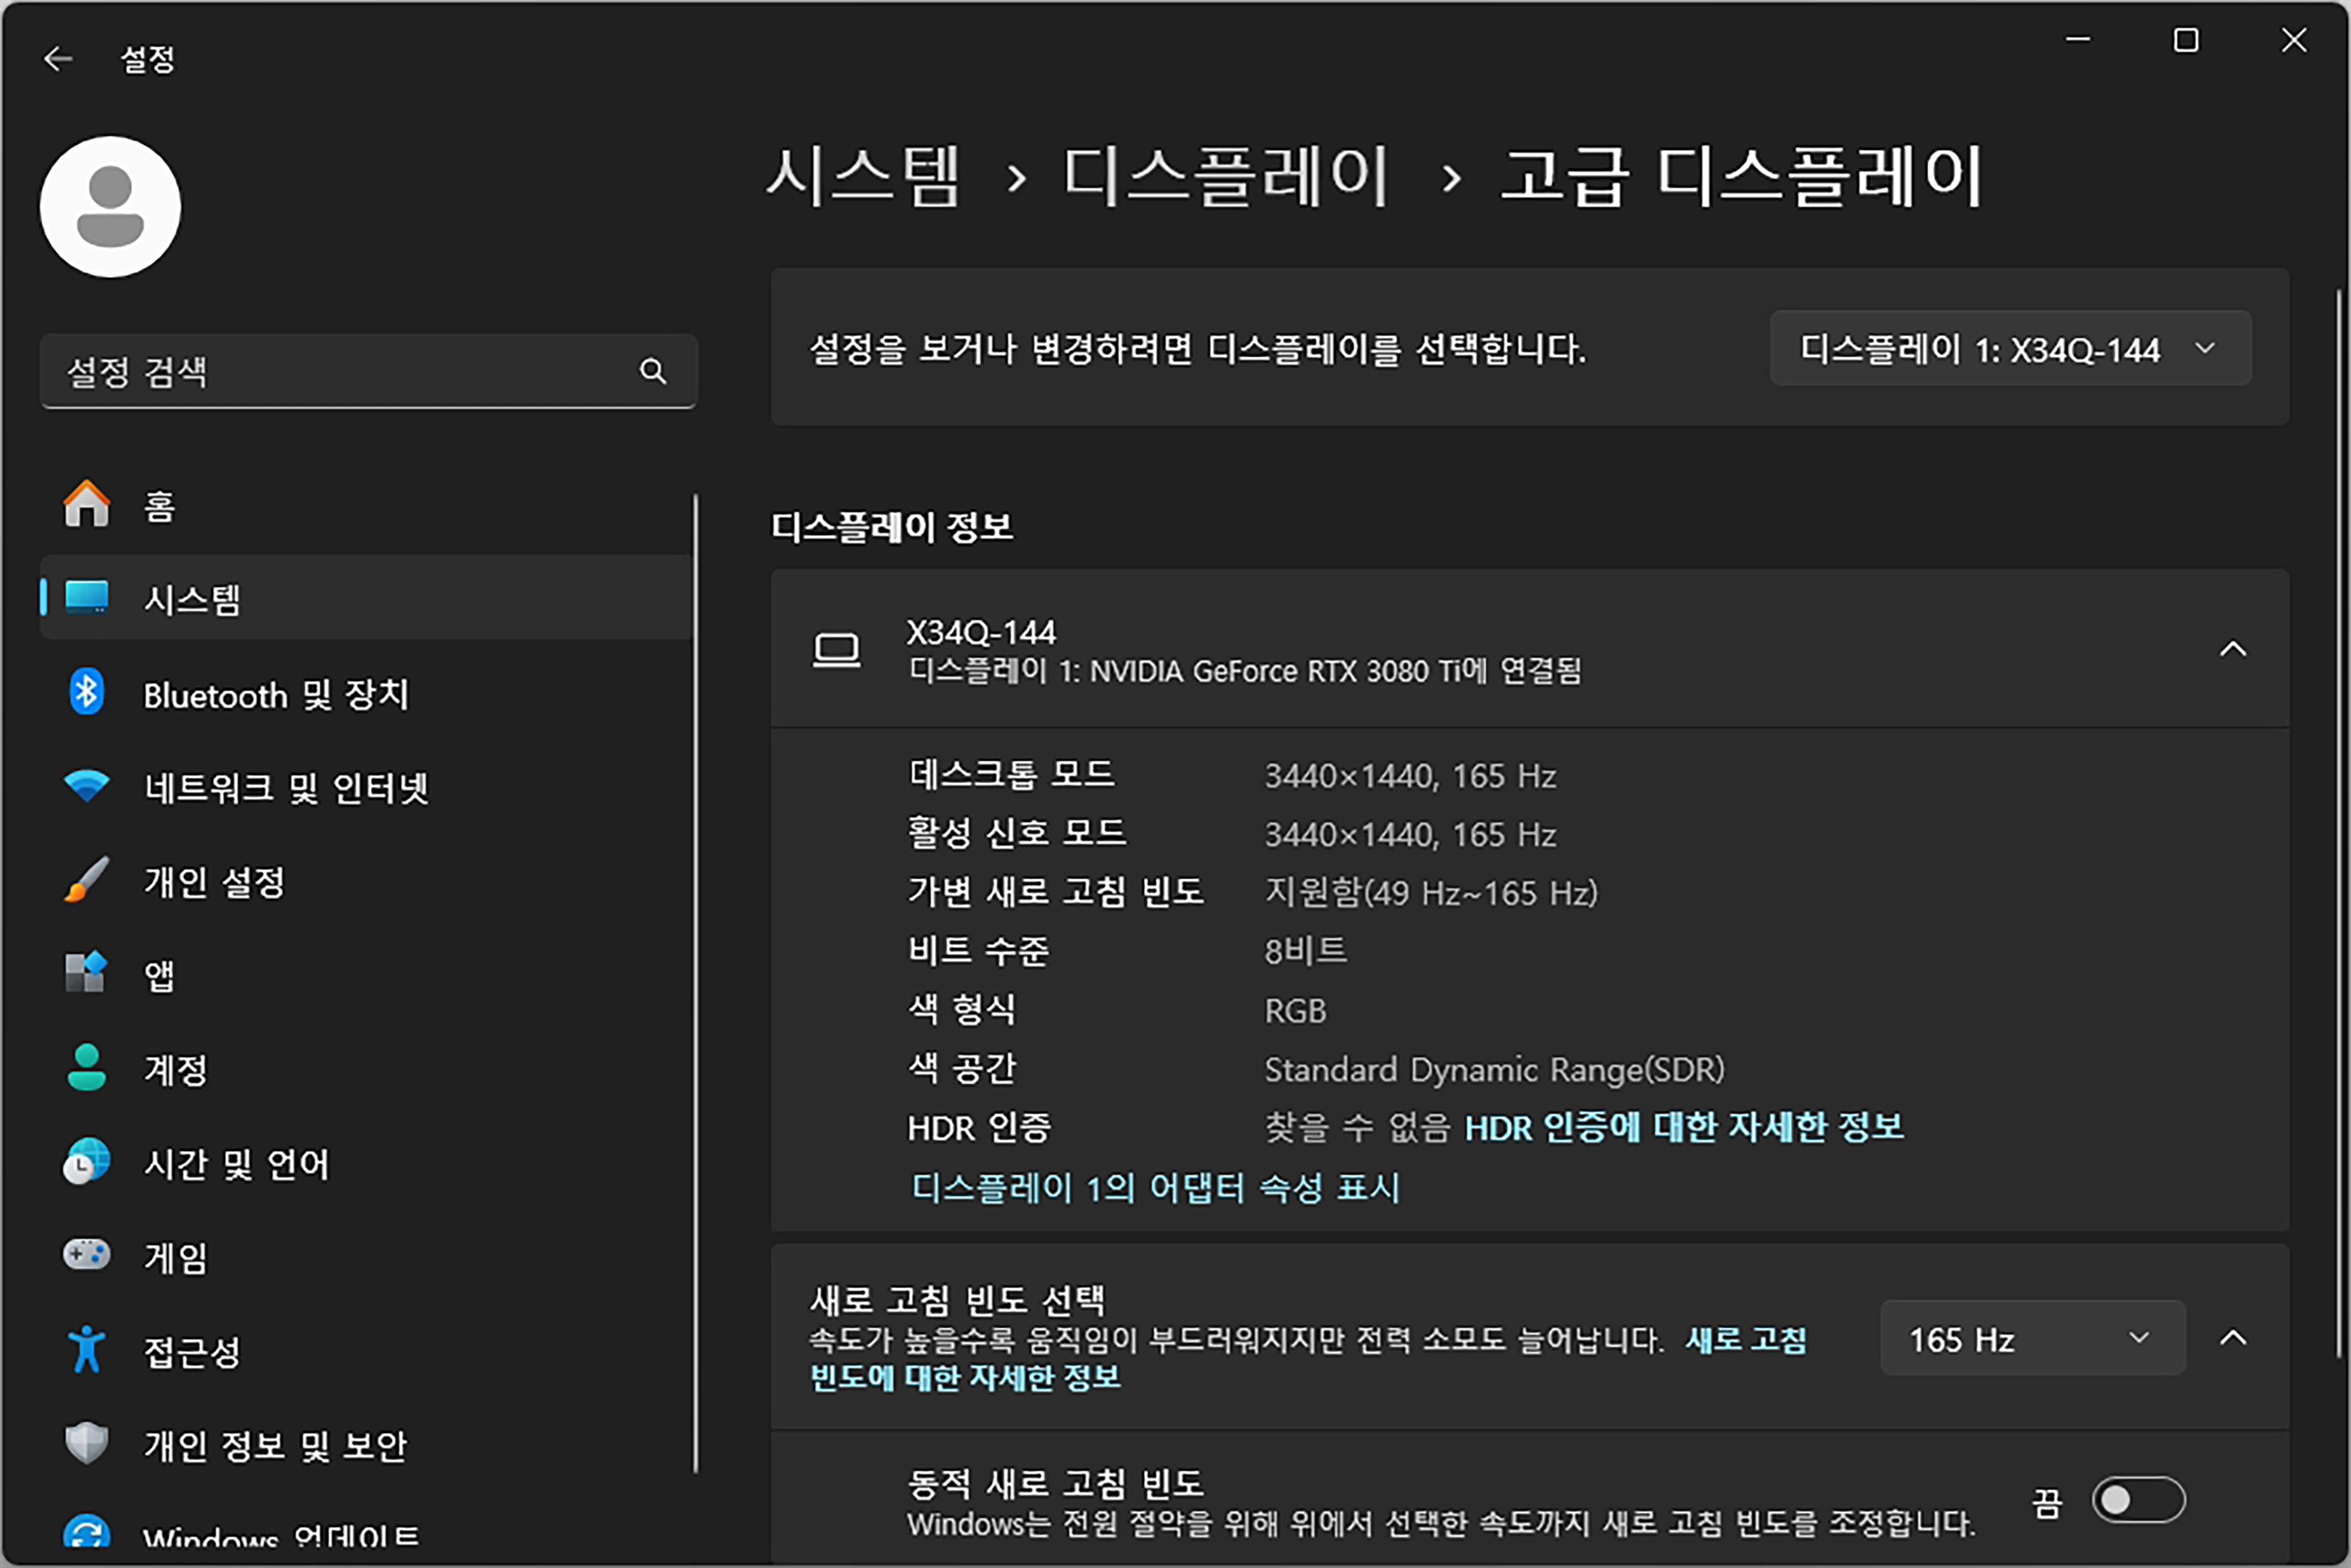Screen dimensions: 2351x1568
Task: Navigate to 디스플레이 in the breadcrumb
Action: pos(1226,177)
